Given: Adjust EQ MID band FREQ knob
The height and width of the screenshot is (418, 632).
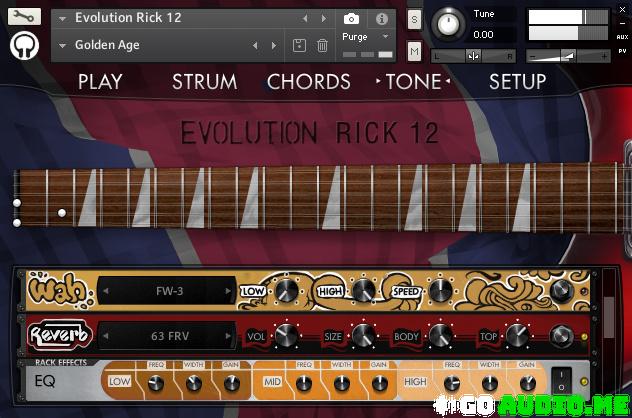Looking at the screenshot, I should click(x=304, y=383).
